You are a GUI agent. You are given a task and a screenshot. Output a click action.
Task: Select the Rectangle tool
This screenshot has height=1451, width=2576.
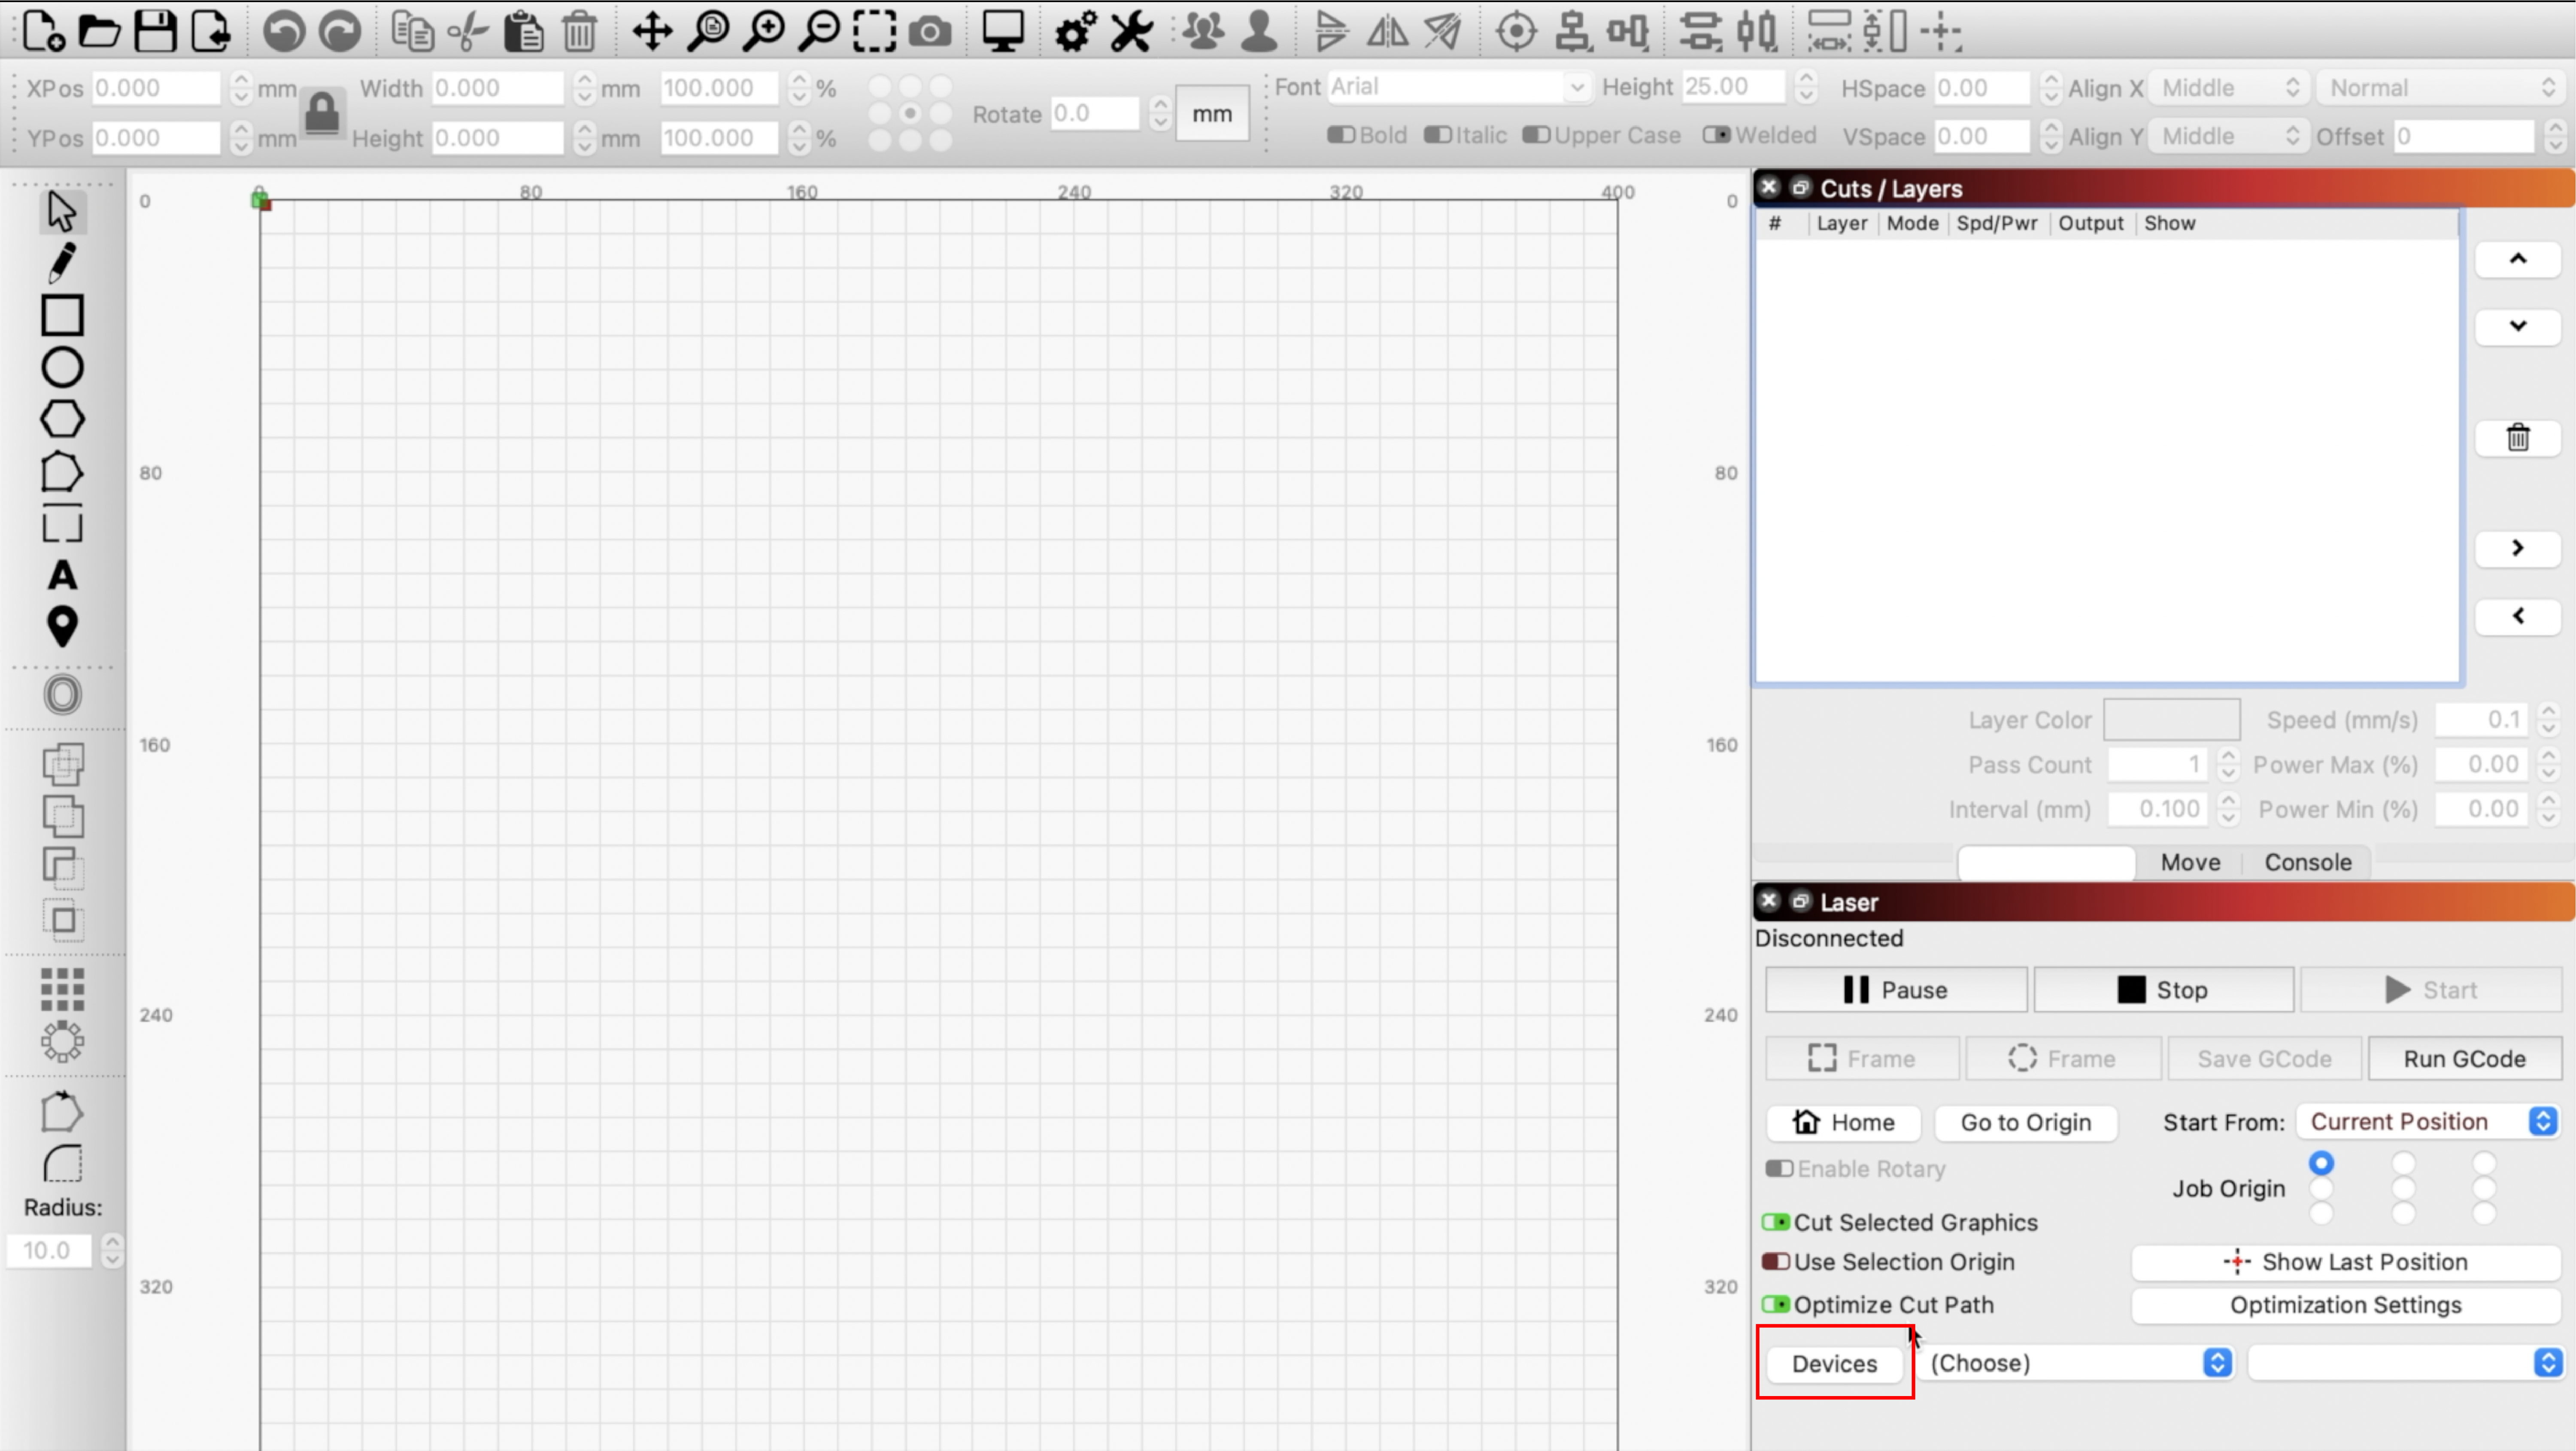point(62,315)
